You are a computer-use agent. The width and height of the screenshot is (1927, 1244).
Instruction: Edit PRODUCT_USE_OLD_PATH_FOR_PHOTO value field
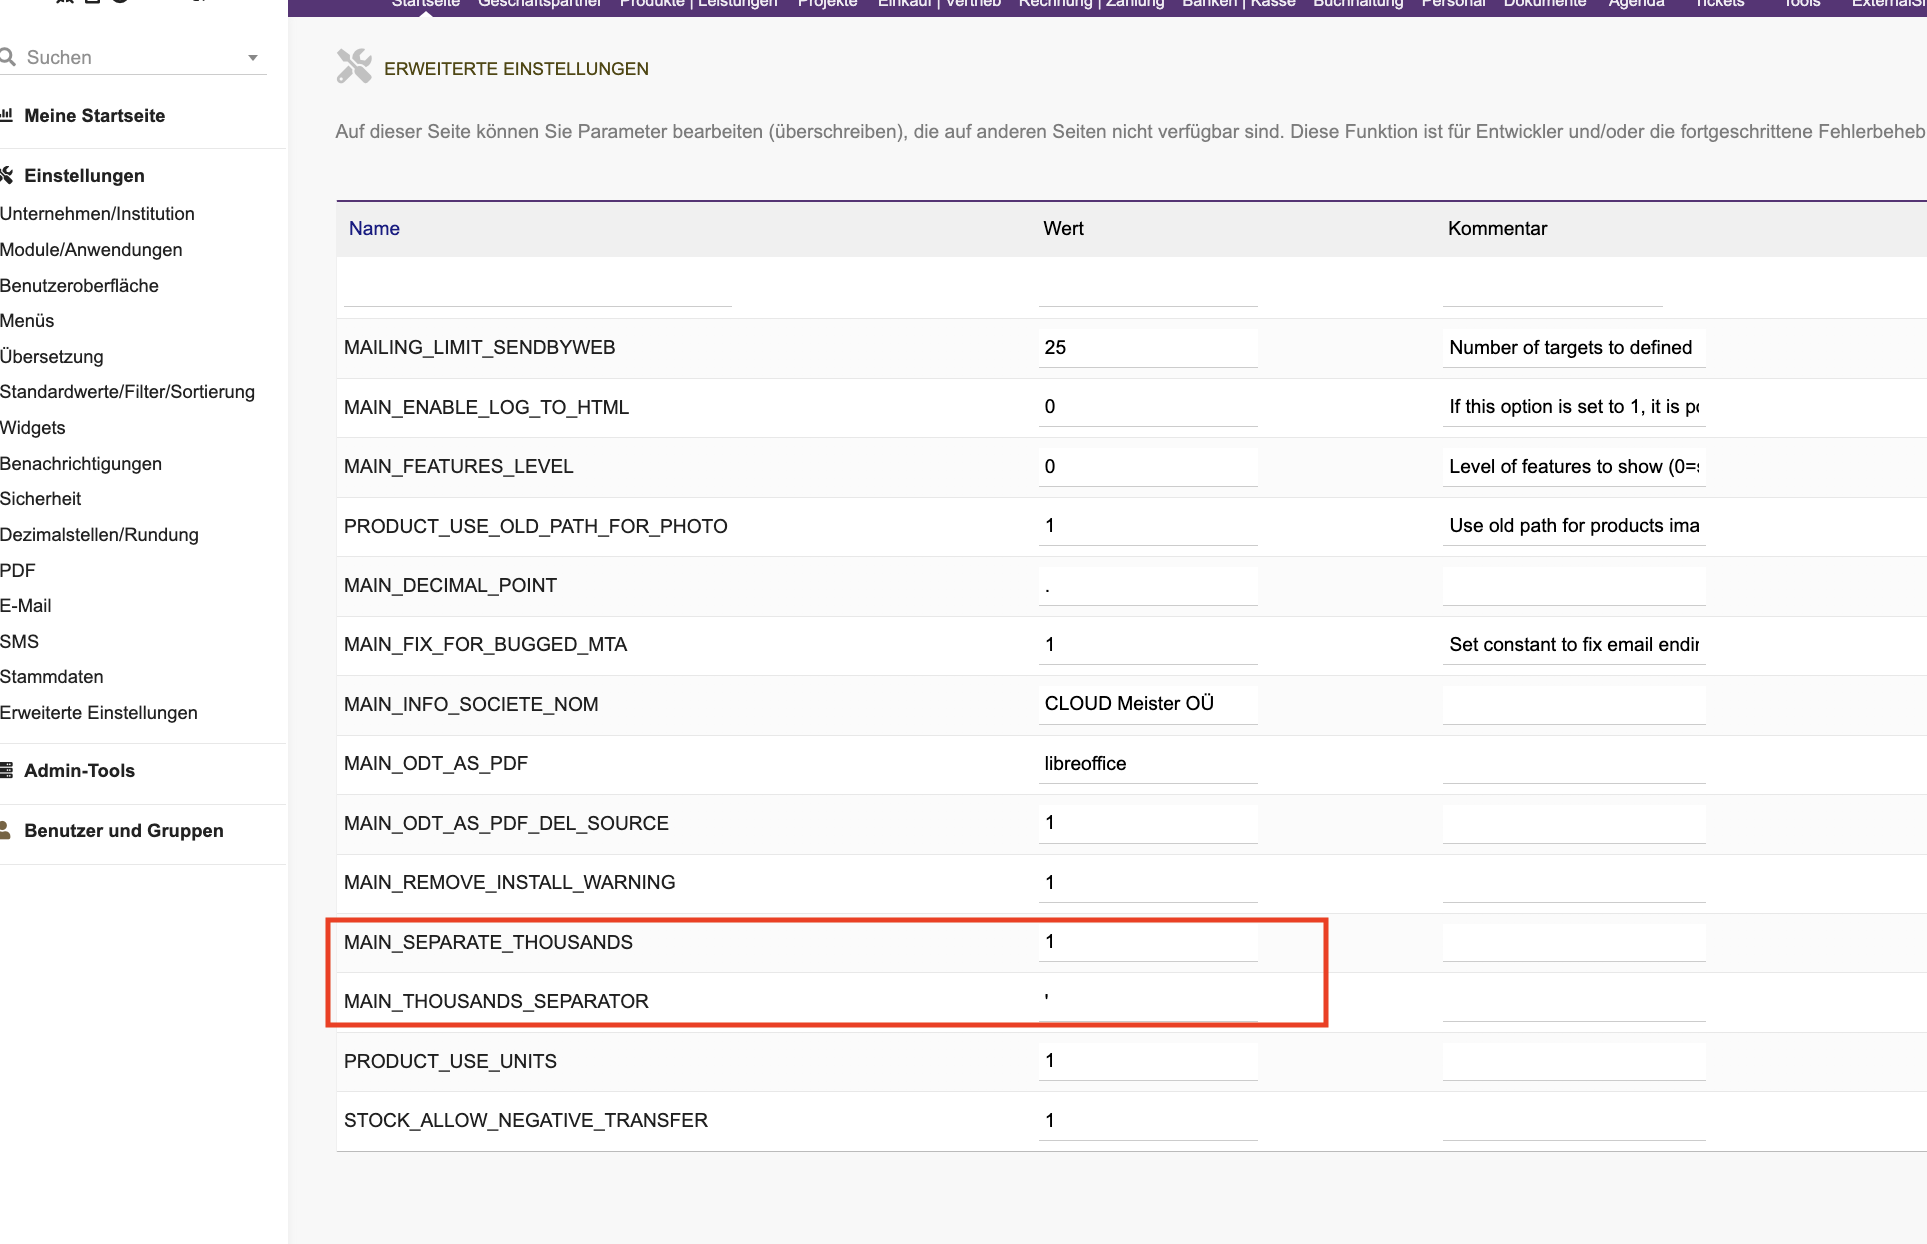[x=1148, y=526]
